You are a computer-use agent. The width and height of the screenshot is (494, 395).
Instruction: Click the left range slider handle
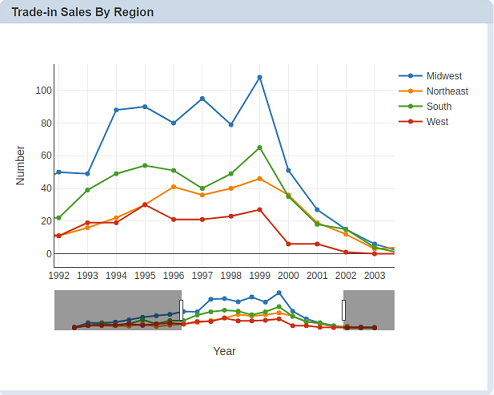[181, 310]
